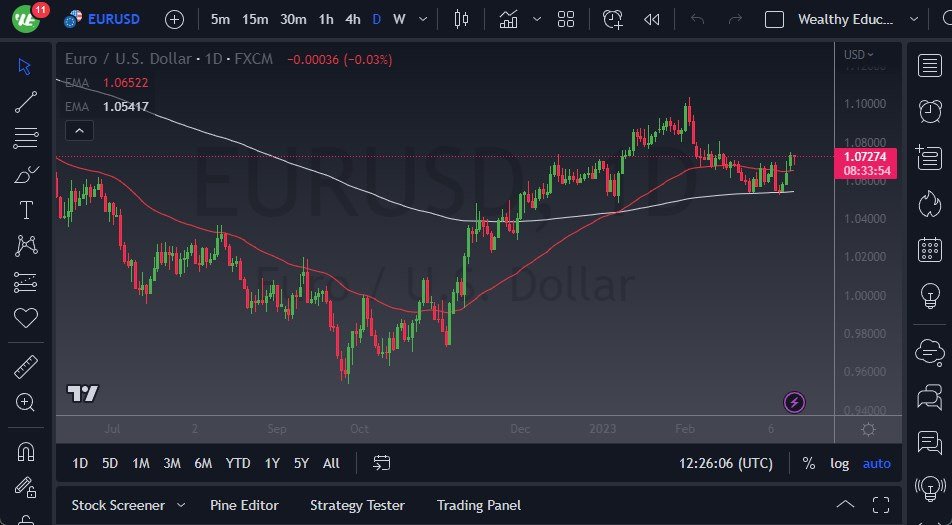Click the current price label 1.07274
The width and height of the screenshot is (952, 525).
tap(864, 156)
